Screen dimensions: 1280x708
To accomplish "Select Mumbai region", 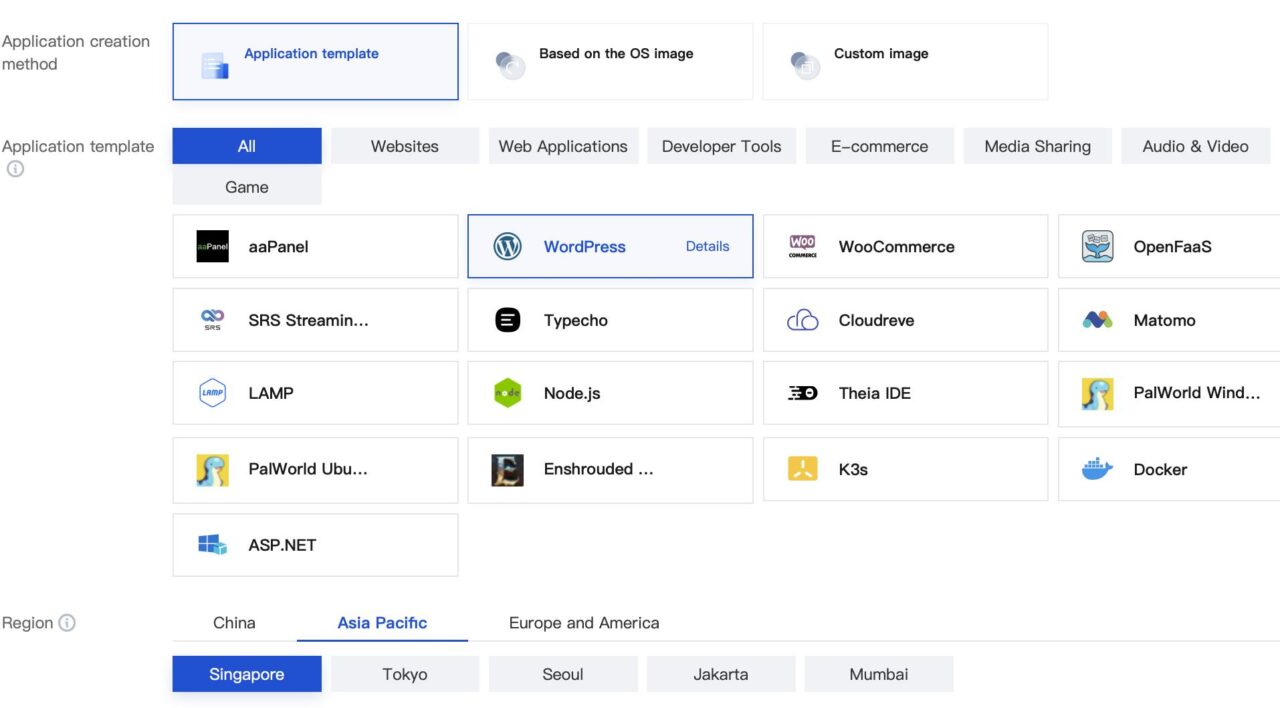I will click(x=879, y=674).
